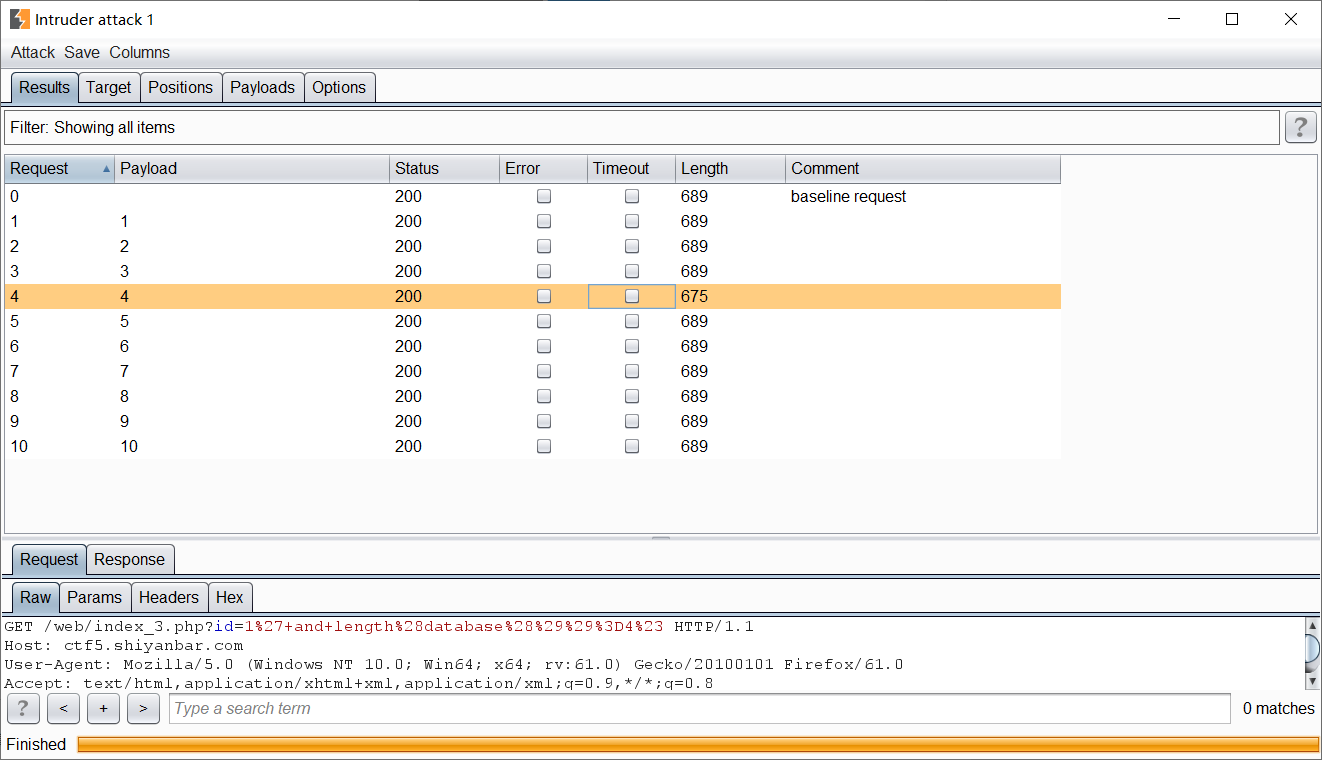This screenshot has height=760, width=1322.
Task: Open the Columns menu
Action: point(140,53)
